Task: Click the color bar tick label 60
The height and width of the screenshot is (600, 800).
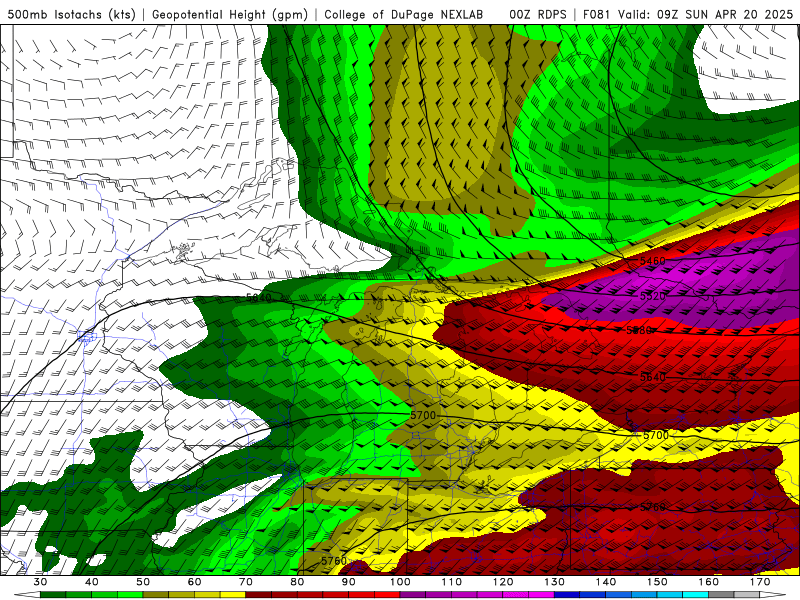Action: (194, 582)
